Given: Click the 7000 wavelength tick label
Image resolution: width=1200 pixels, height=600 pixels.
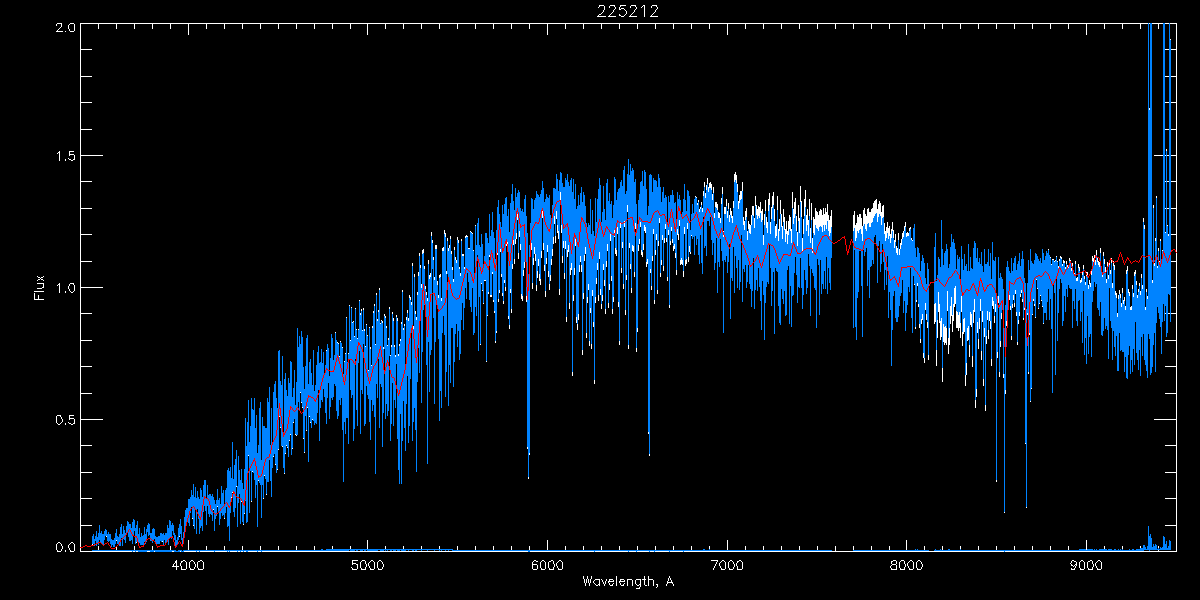Looking at the screenshot, I should click(x=727, y=564).
